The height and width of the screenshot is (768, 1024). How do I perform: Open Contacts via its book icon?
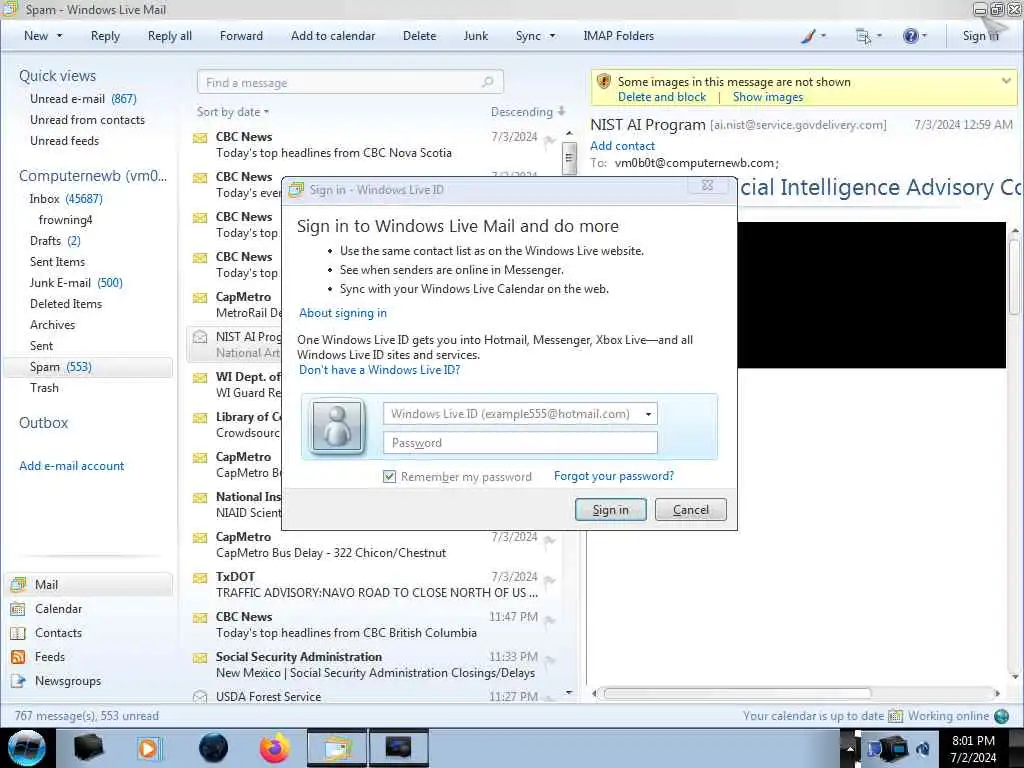(x=18, y=633)
